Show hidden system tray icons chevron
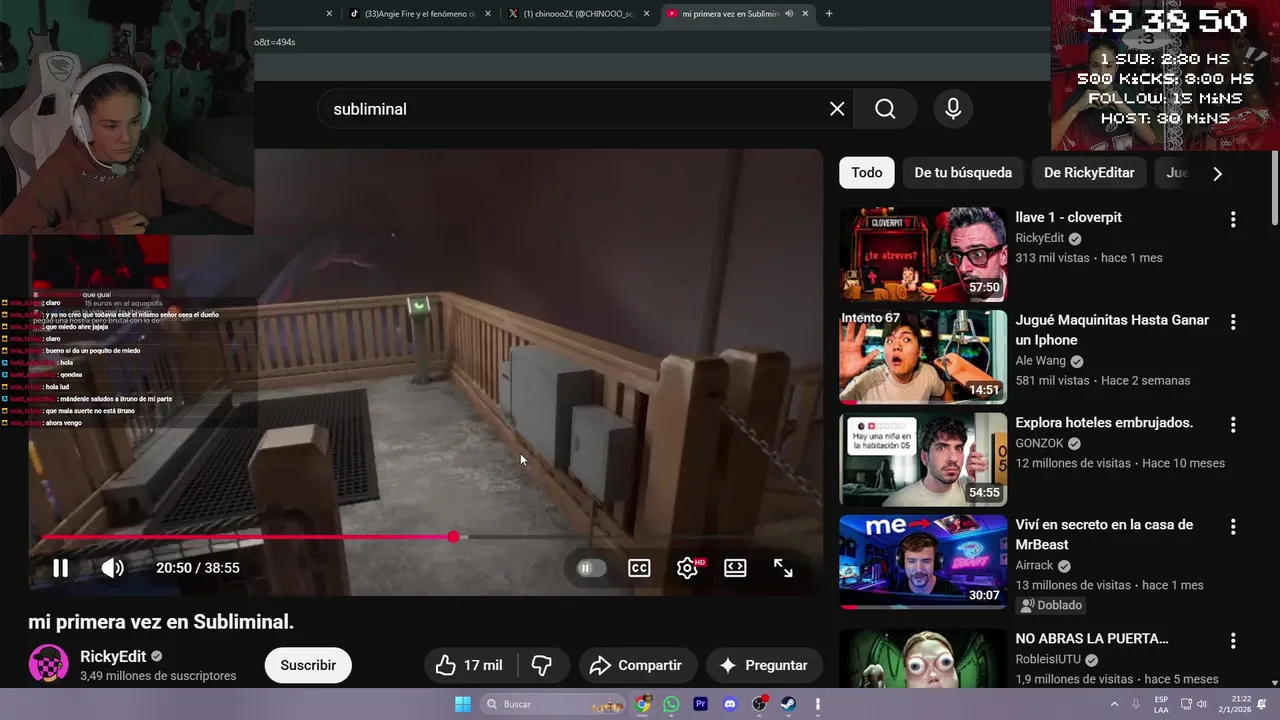 tap(1115, 704)
